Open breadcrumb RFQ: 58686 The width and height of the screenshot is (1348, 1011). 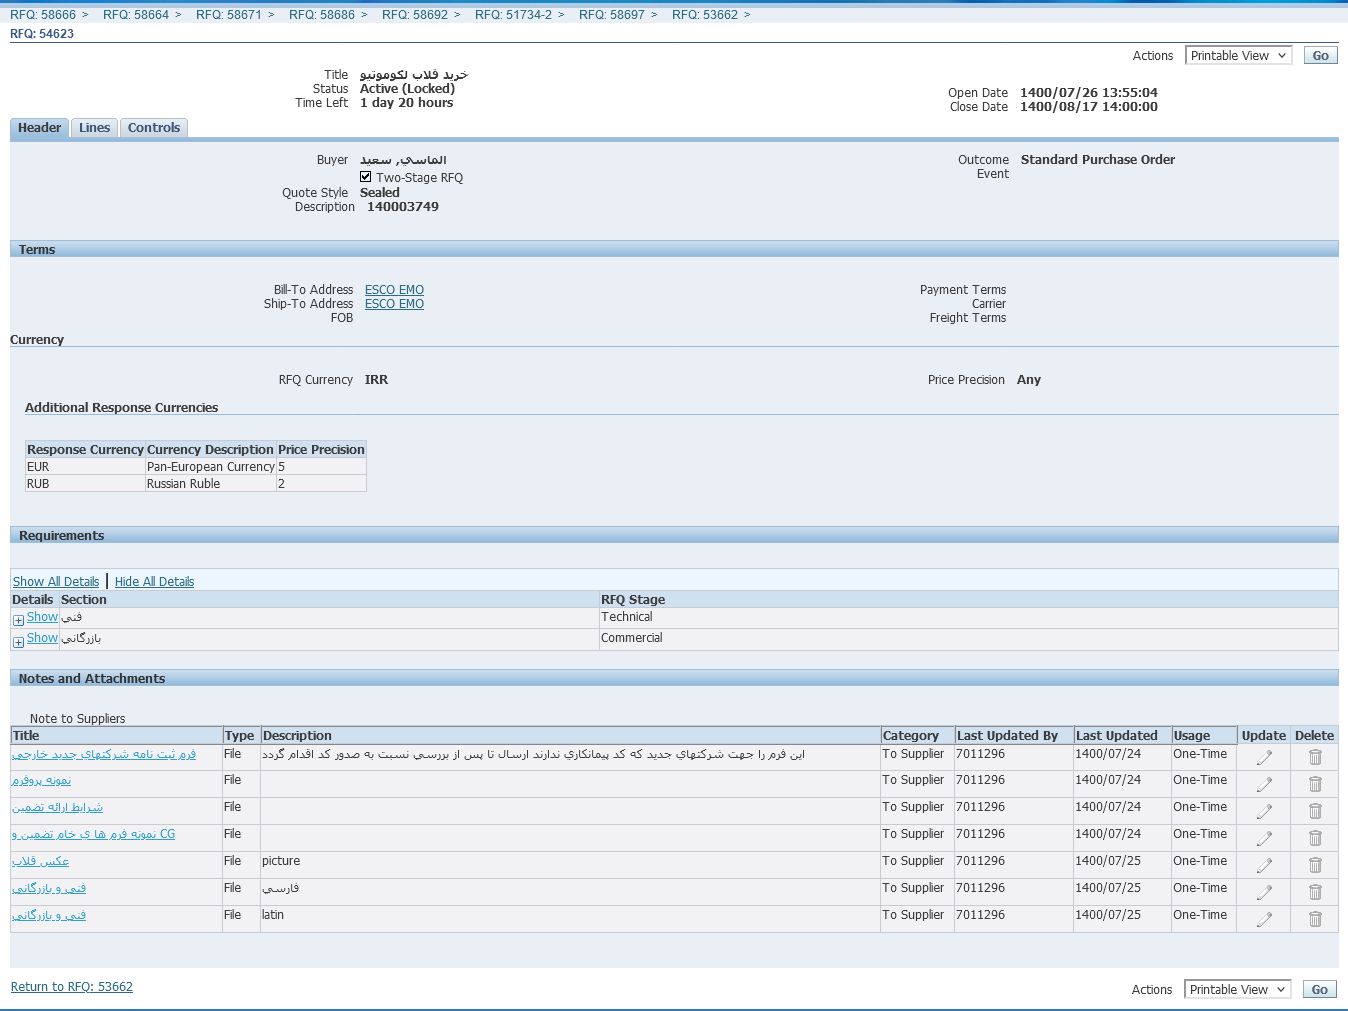322,15
